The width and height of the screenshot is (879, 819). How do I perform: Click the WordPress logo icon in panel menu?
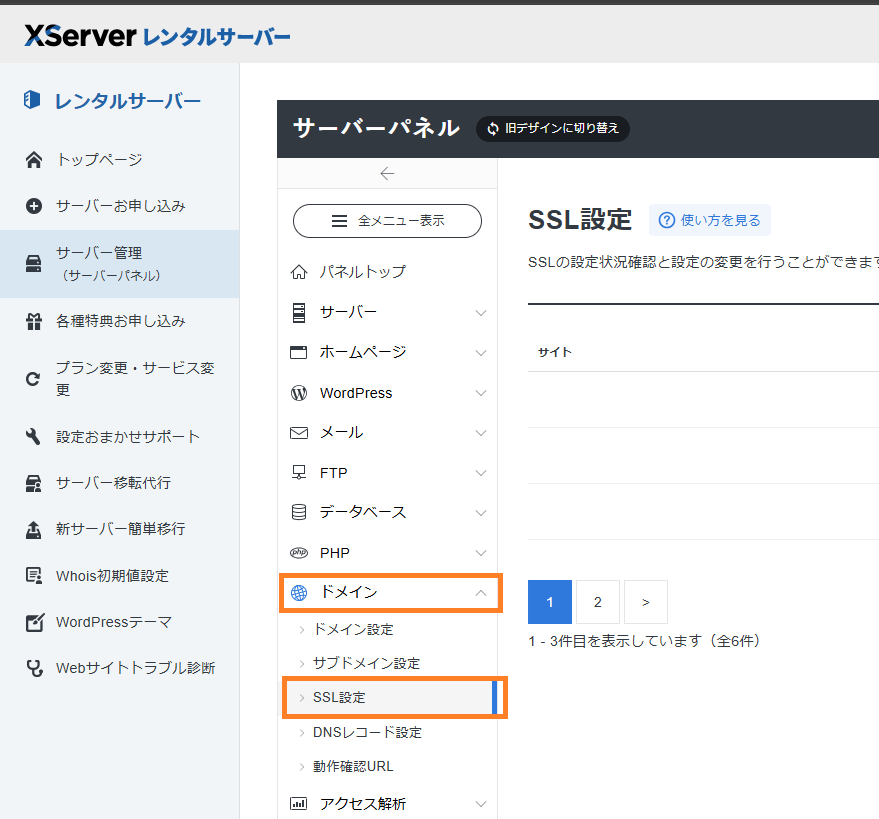click(298, 393)
